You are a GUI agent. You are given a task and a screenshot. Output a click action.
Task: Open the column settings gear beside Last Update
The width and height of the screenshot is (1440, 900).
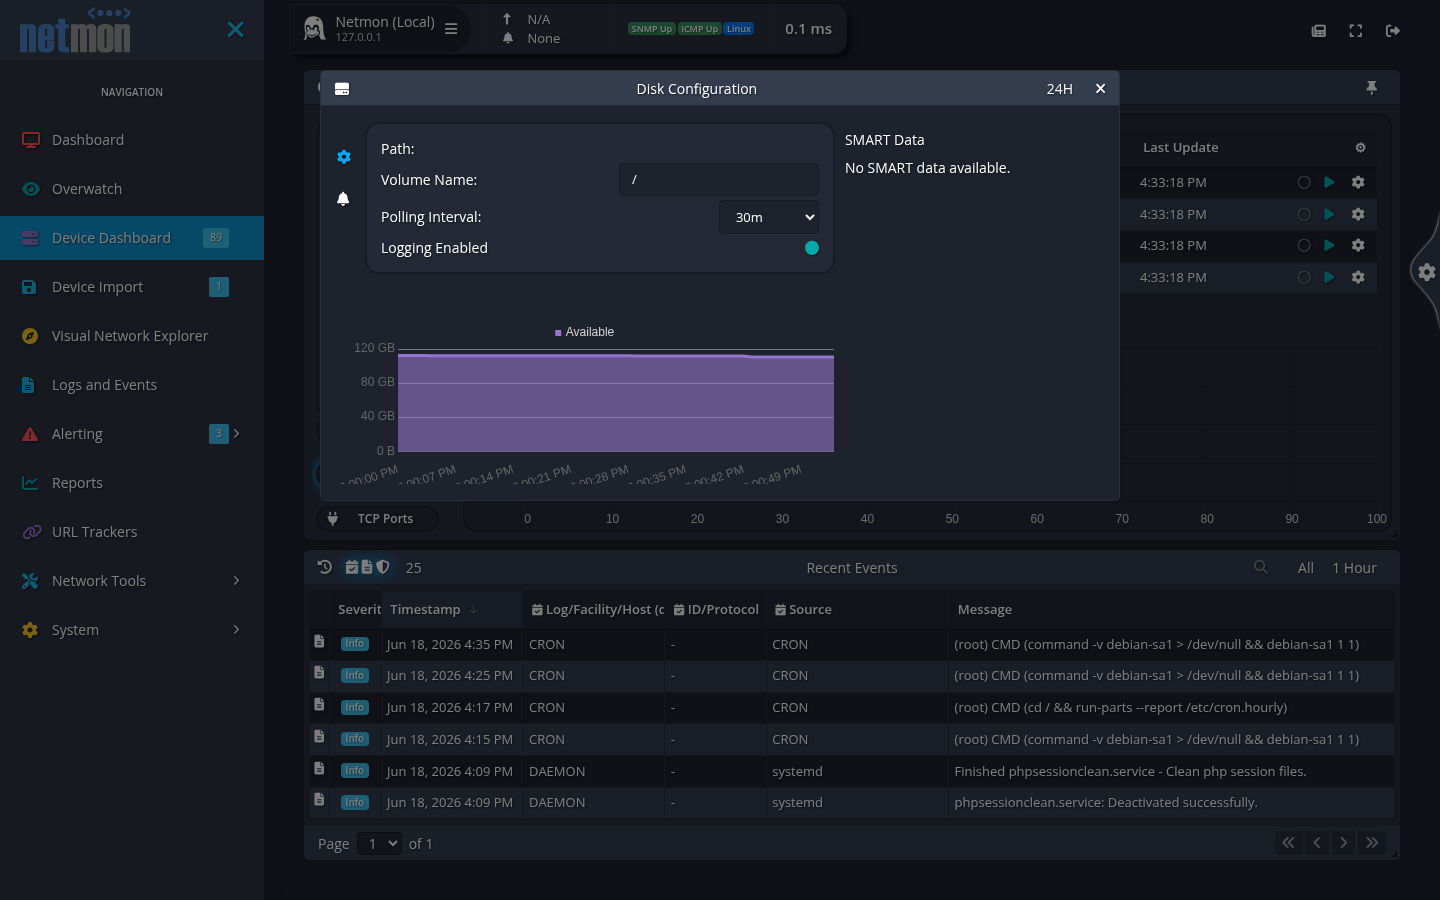1360,147
